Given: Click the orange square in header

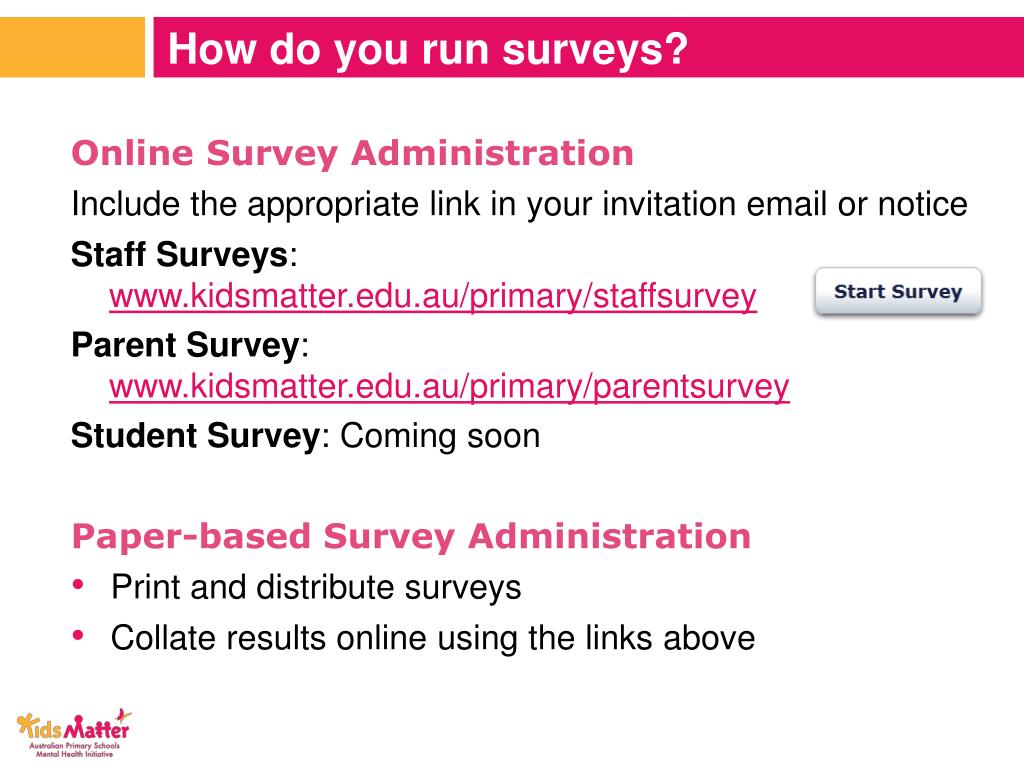Looking at the screenshot, I should (x=72, y=47).
